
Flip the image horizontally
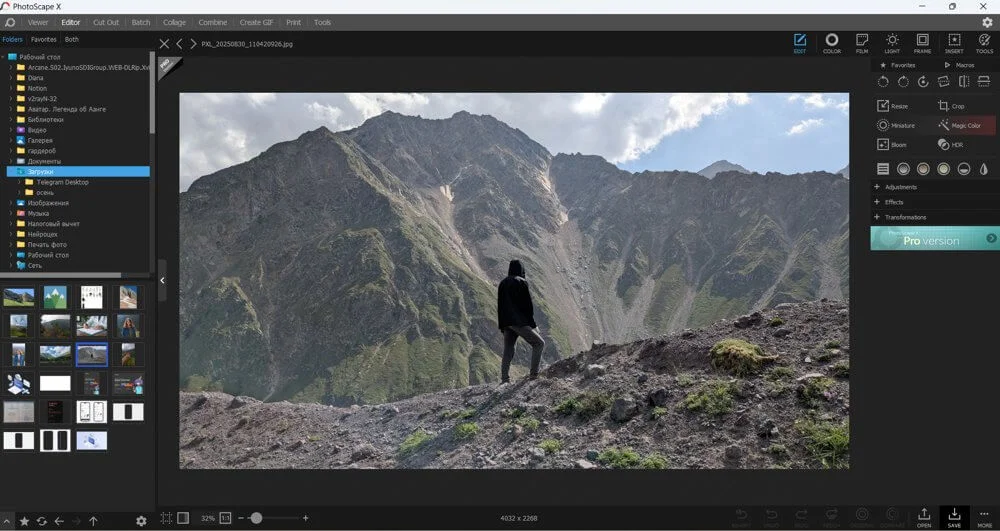pos(964,82)
